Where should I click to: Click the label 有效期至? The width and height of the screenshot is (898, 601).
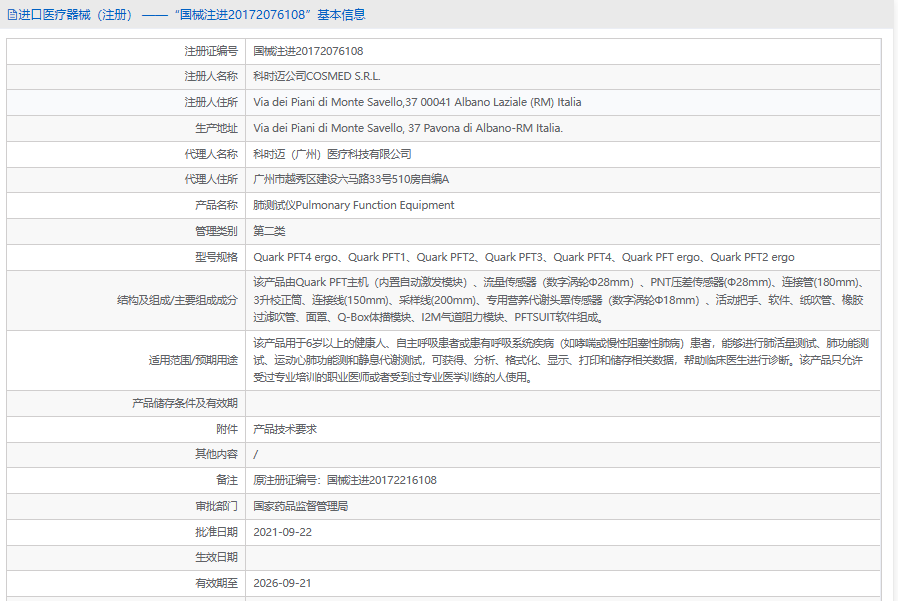pyautogui.click(x=216, y=583)
